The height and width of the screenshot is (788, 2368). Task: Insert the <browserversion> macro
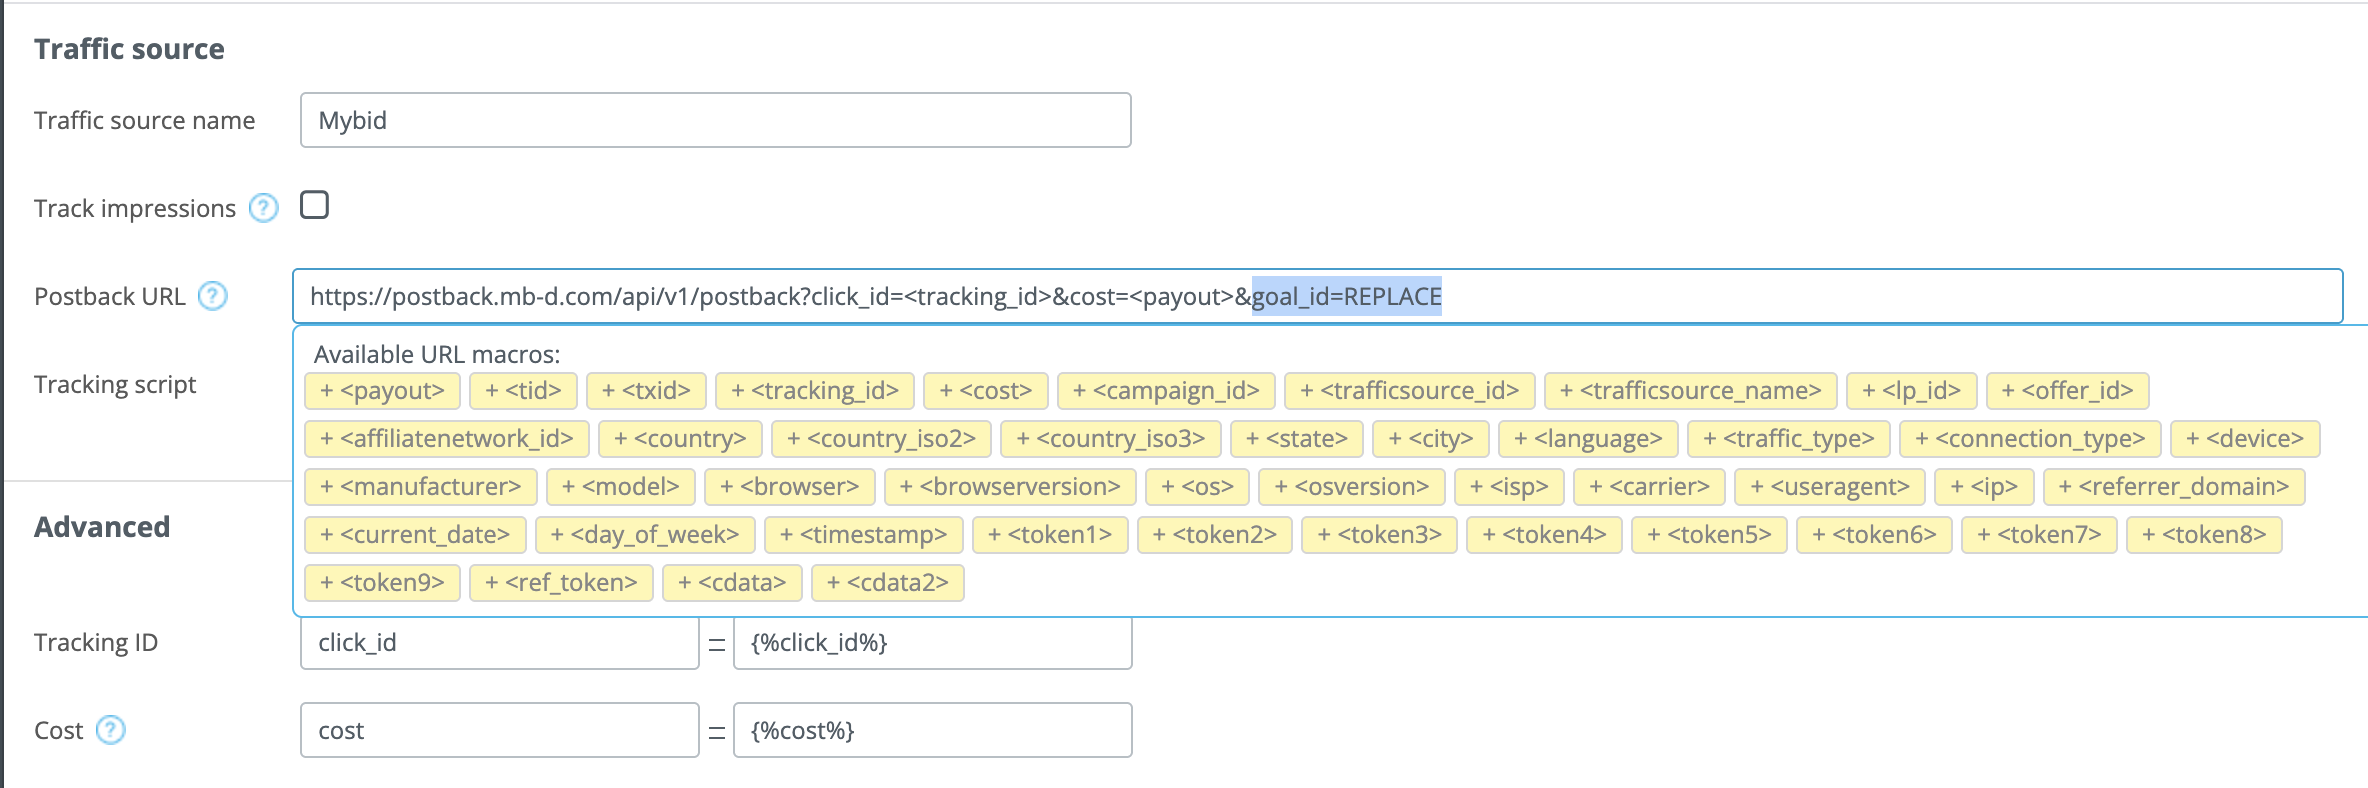[1009, 487]
